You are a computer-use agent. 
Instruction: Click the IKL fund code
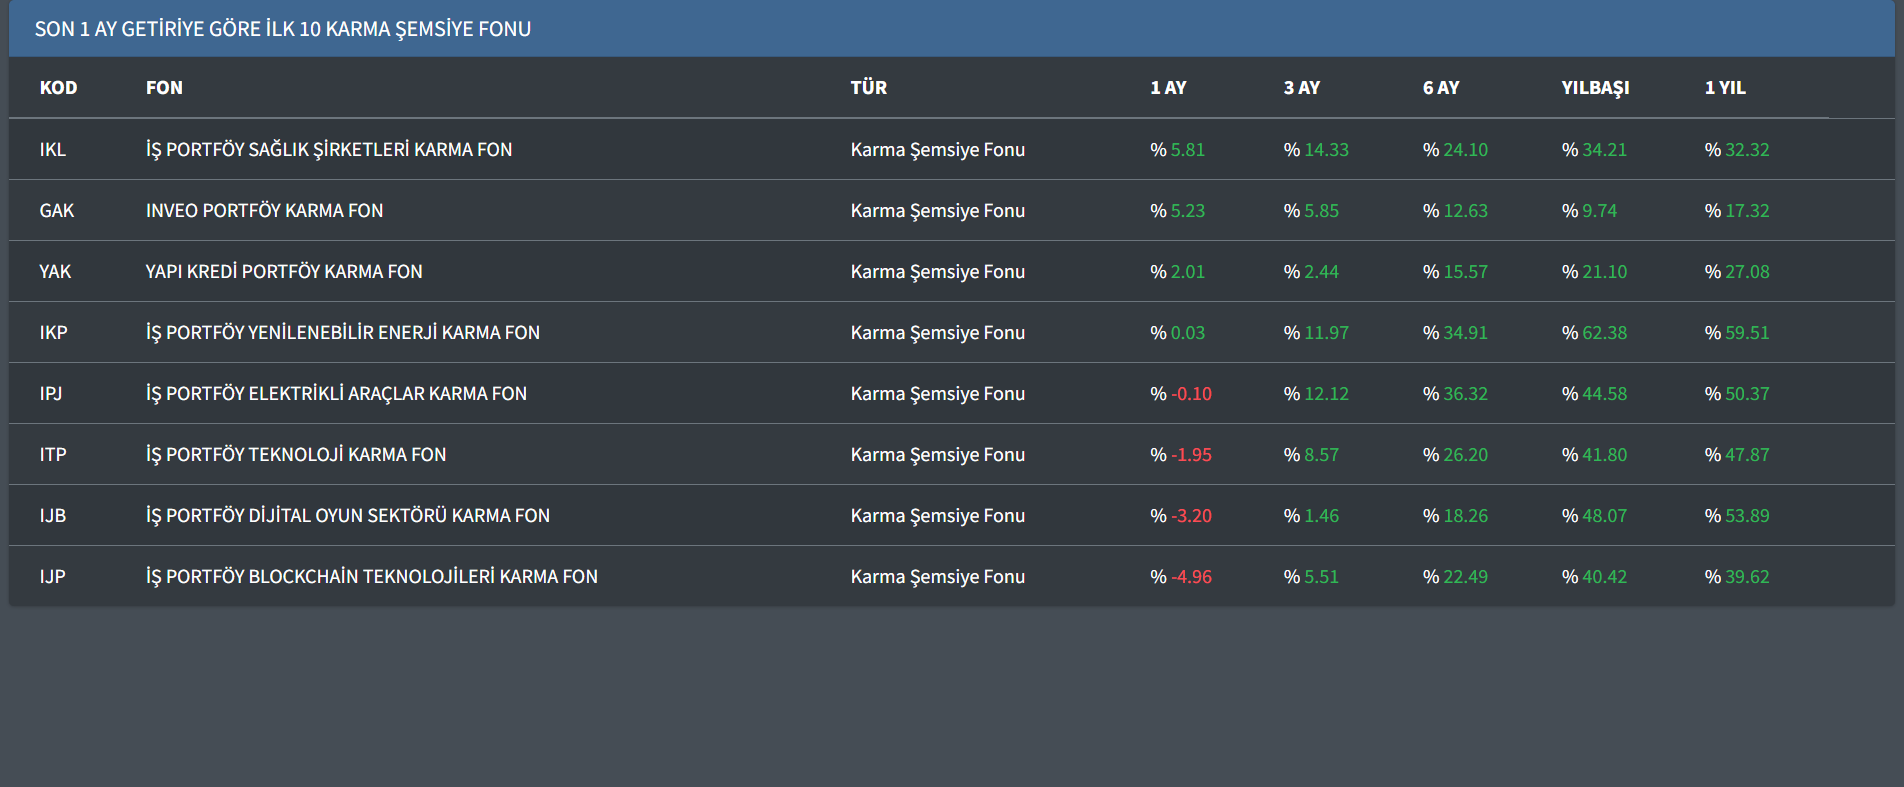[52, 150]
